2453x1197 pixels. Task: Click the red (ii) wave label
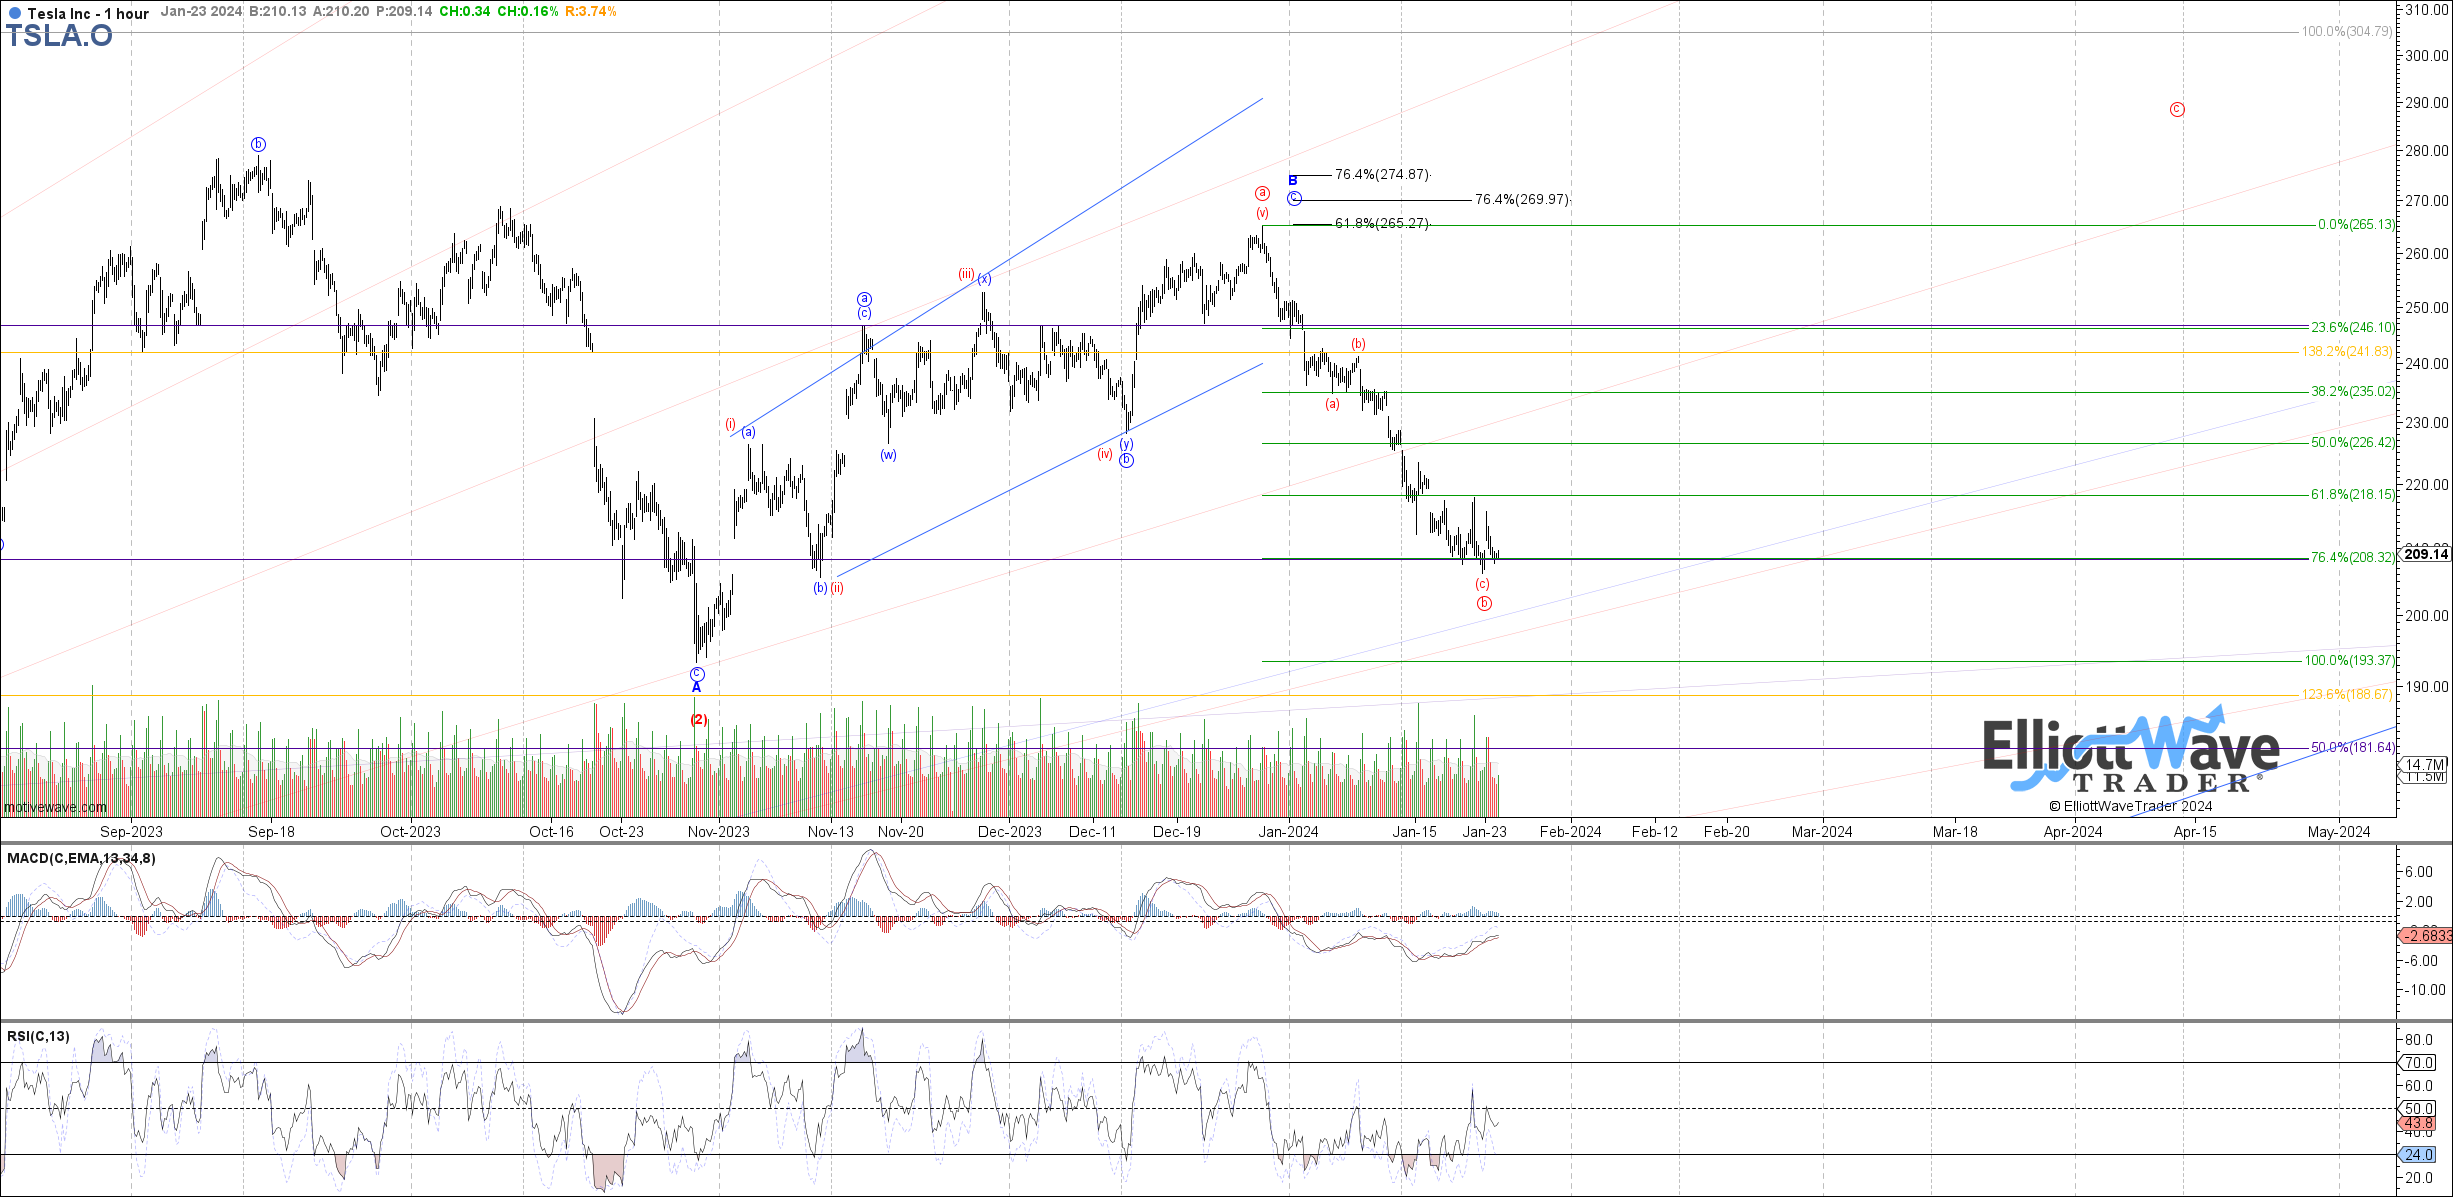[x=837, y=588]
